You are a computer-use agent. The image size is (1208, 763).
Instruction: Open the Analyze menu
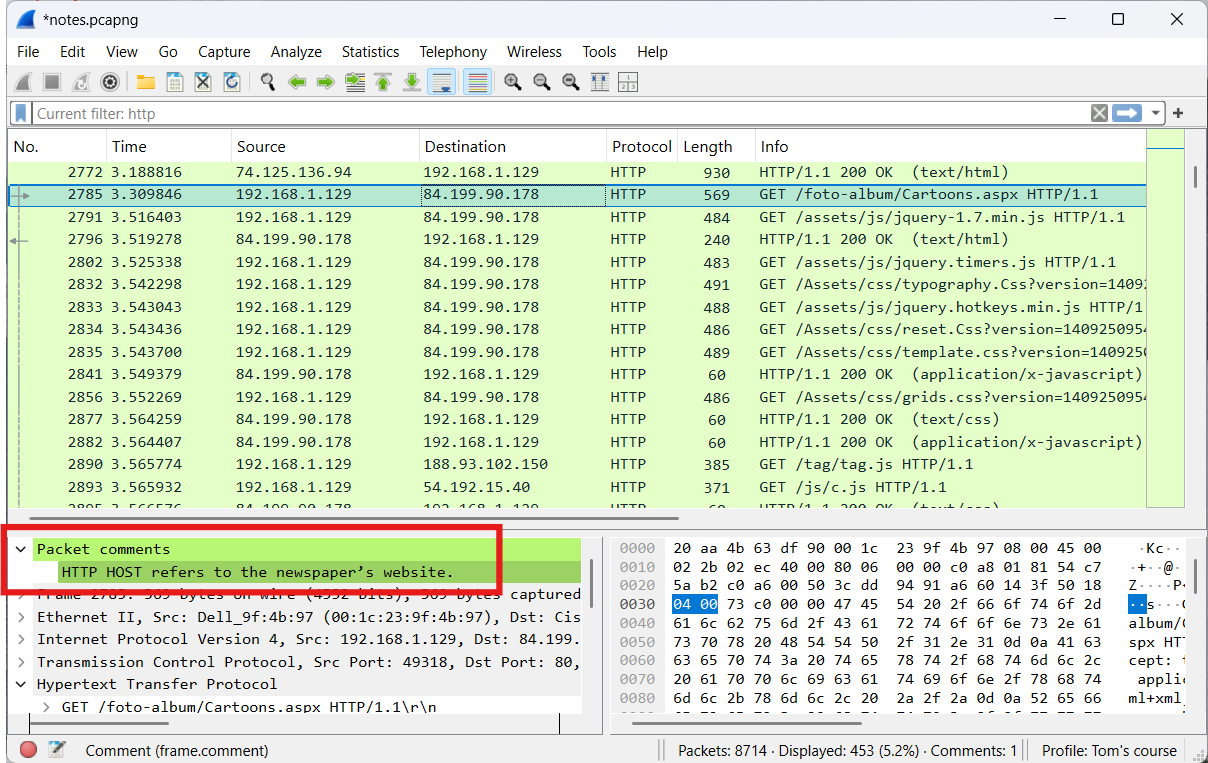pyautogui.click(x=296, y=52)
